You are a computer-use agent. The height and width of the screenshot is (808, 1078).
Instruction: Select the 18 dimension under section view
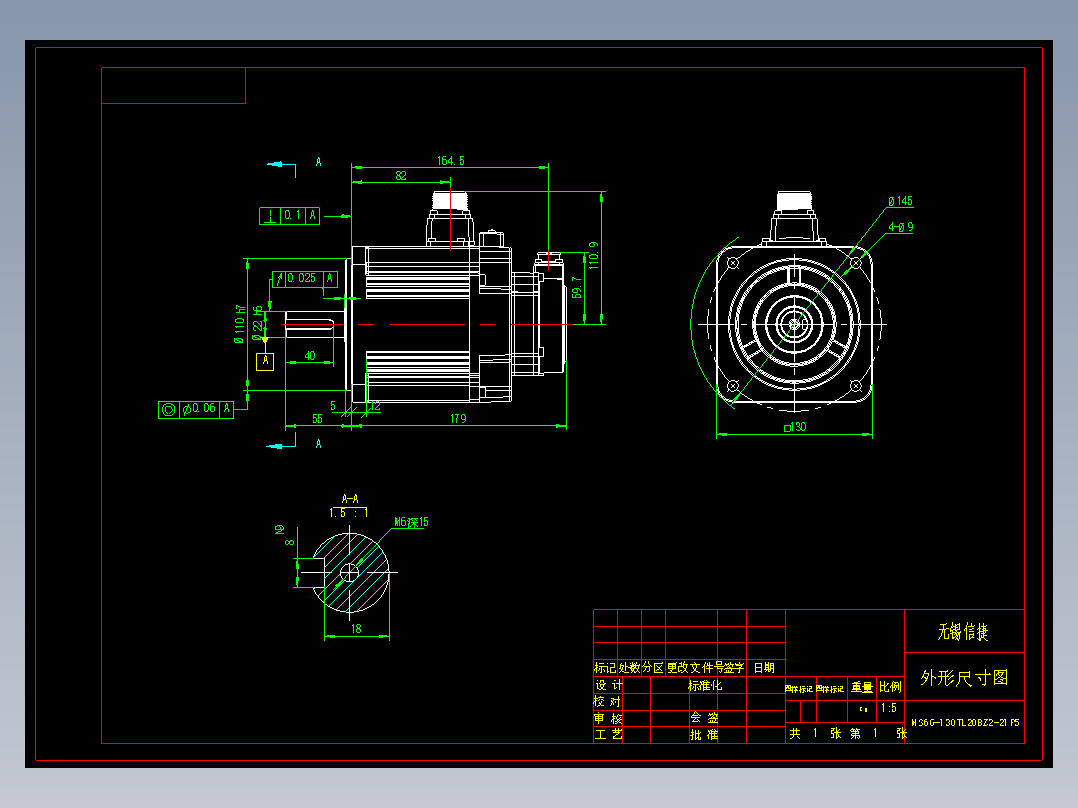coord(356,629)
